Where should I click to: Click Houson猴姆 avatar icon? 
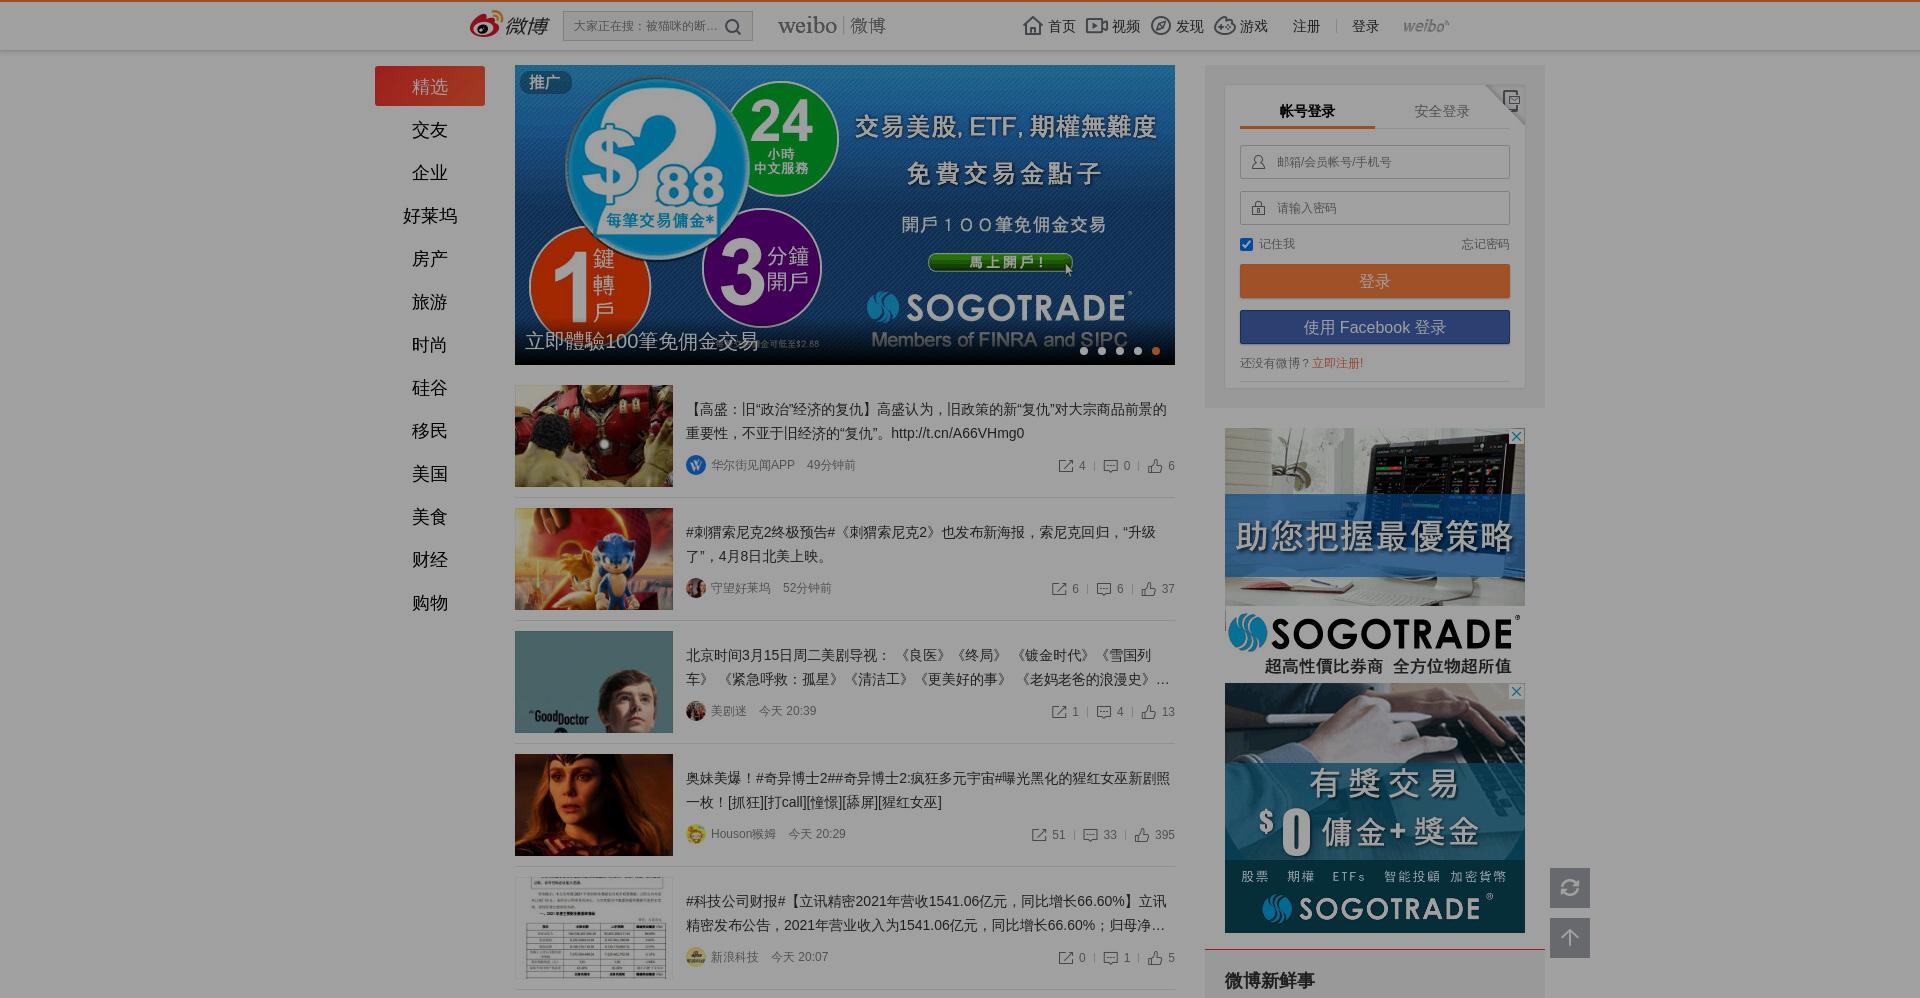pos(696,834)
